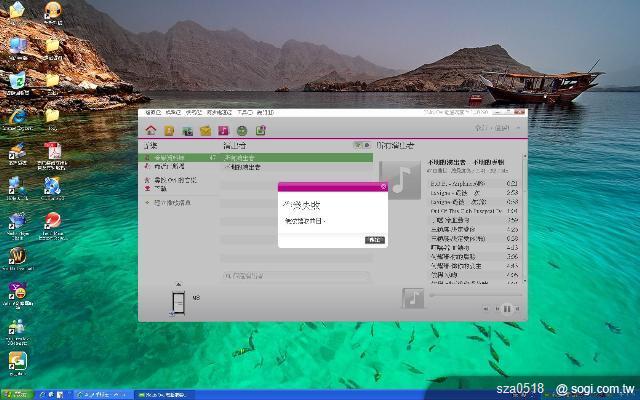The image size is (640, 400).
Task: Click the search field under artist list
Action: (x=296, y=276)
